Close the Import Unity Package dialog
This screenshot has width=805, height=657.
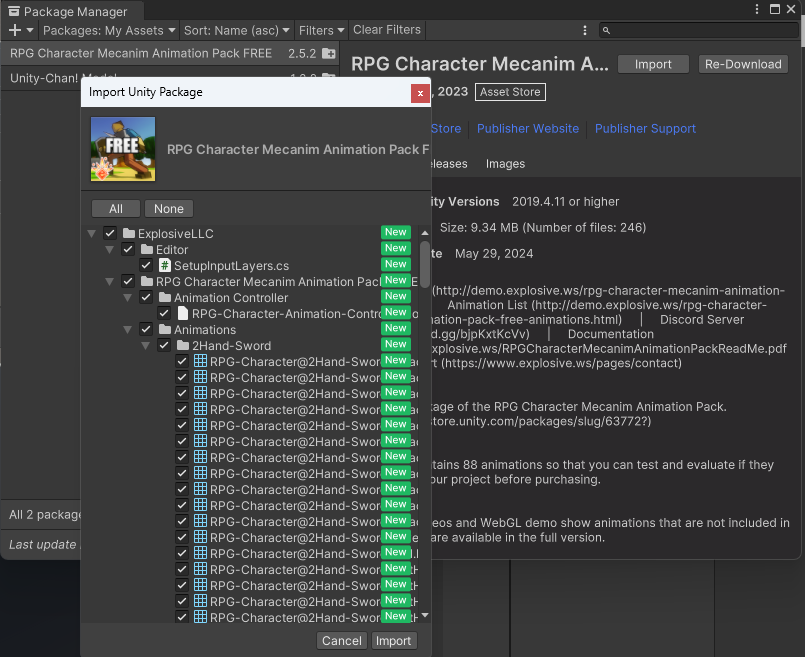420,93
